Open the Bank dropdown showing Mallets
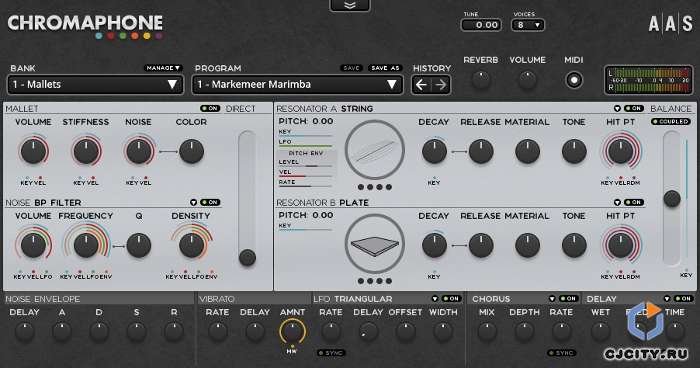This screenshot has height=368, width=700. pos(96,84)
